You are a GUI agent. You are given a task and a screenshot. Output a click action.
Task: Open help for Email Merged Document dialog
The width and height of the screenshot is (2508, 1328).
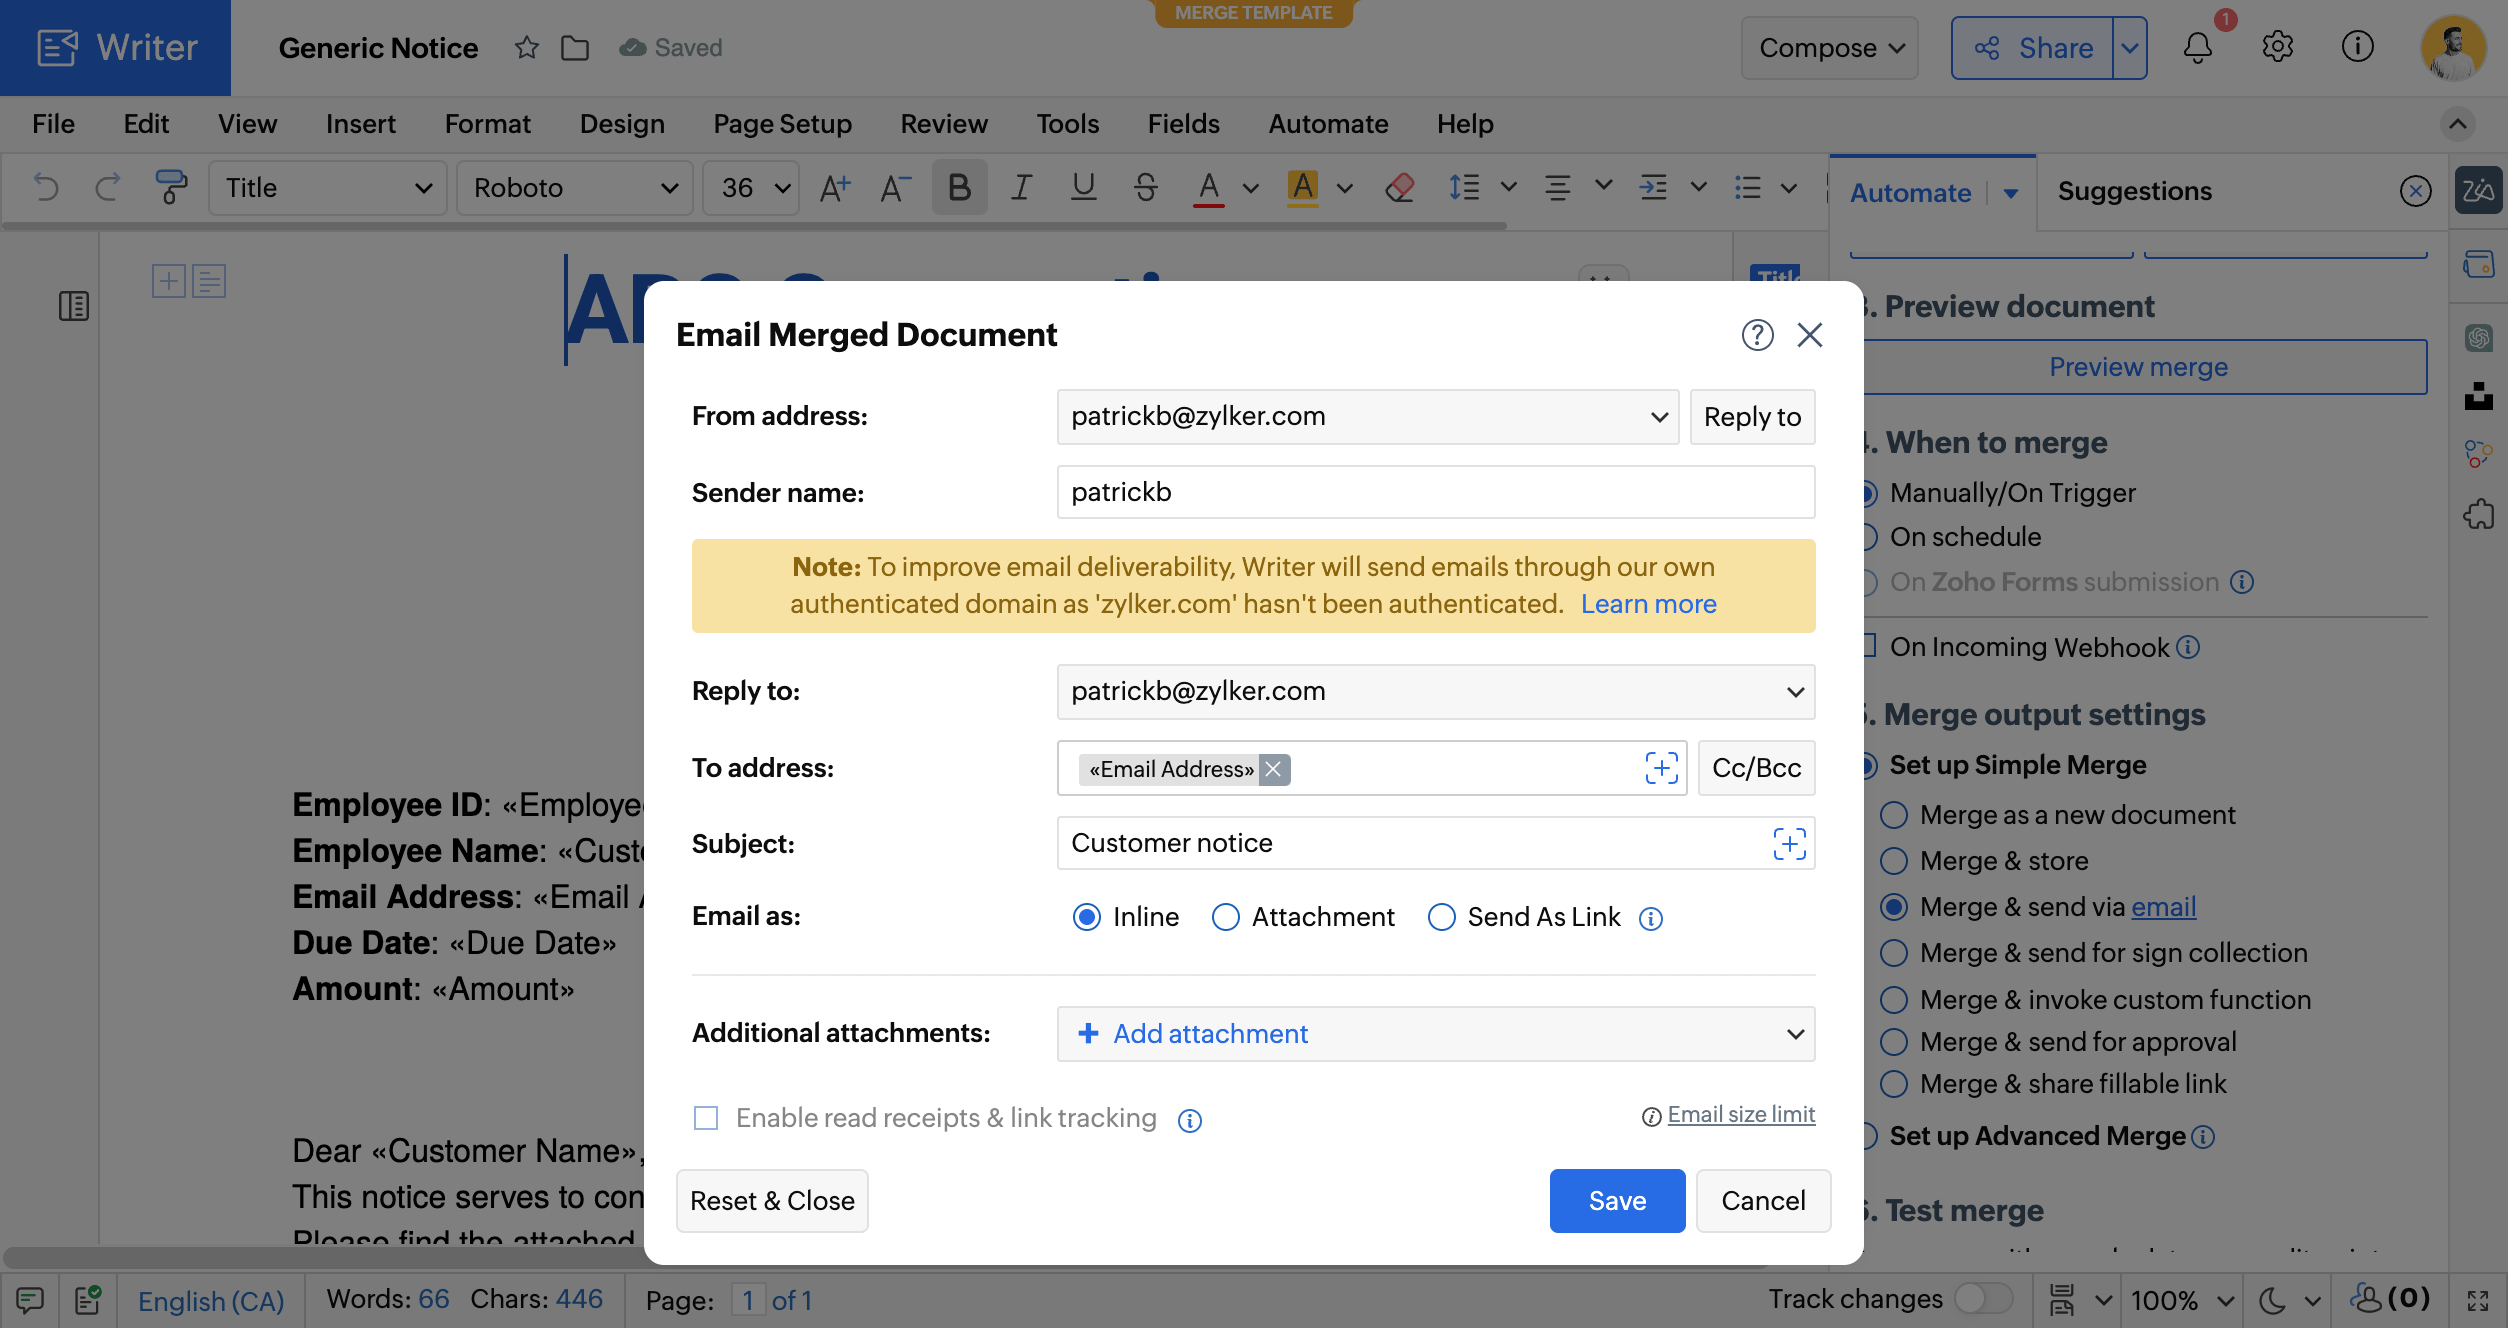click(1757, 335)
